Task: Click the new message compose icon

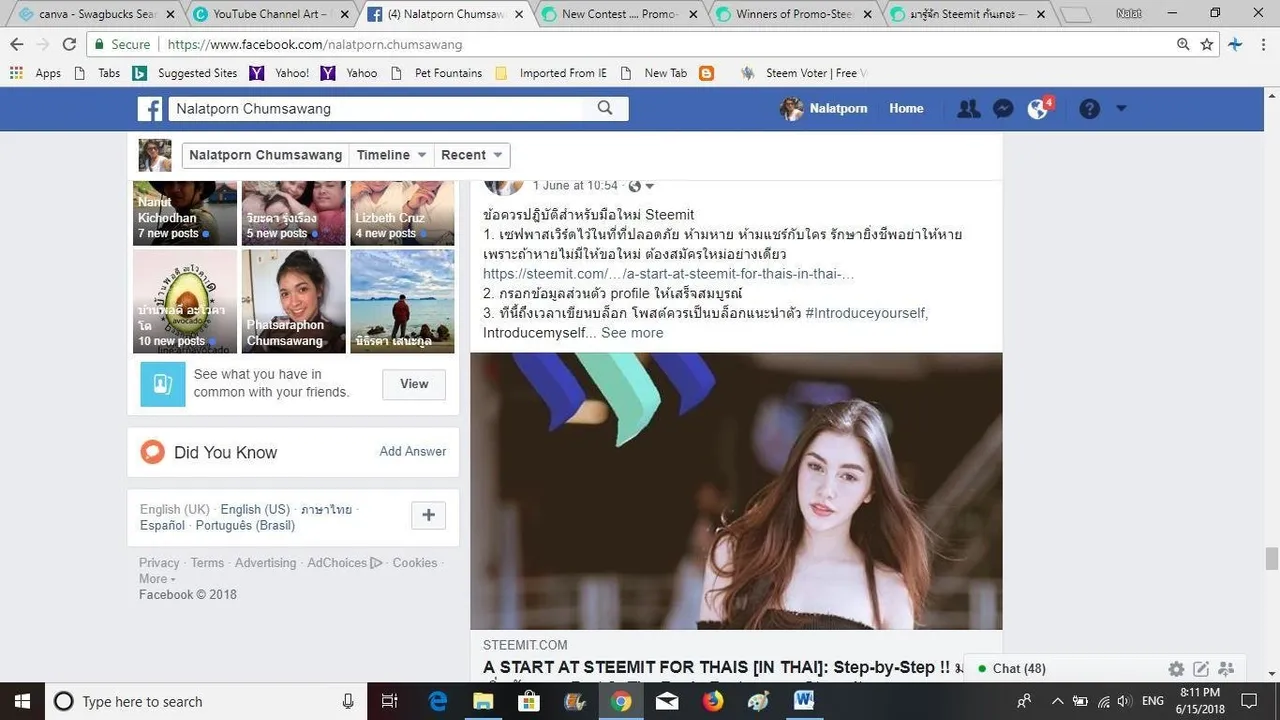Action: pyautogui.click(x=1201, y=669)
